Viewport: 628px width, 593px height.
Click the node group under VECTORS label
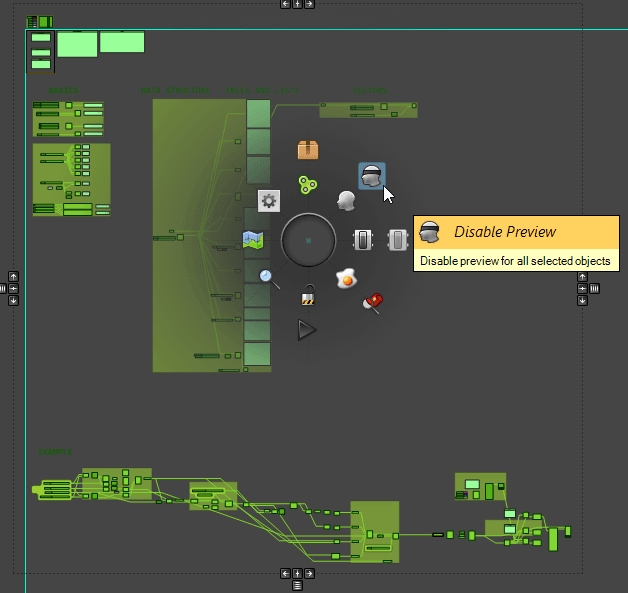pos(368,110)
